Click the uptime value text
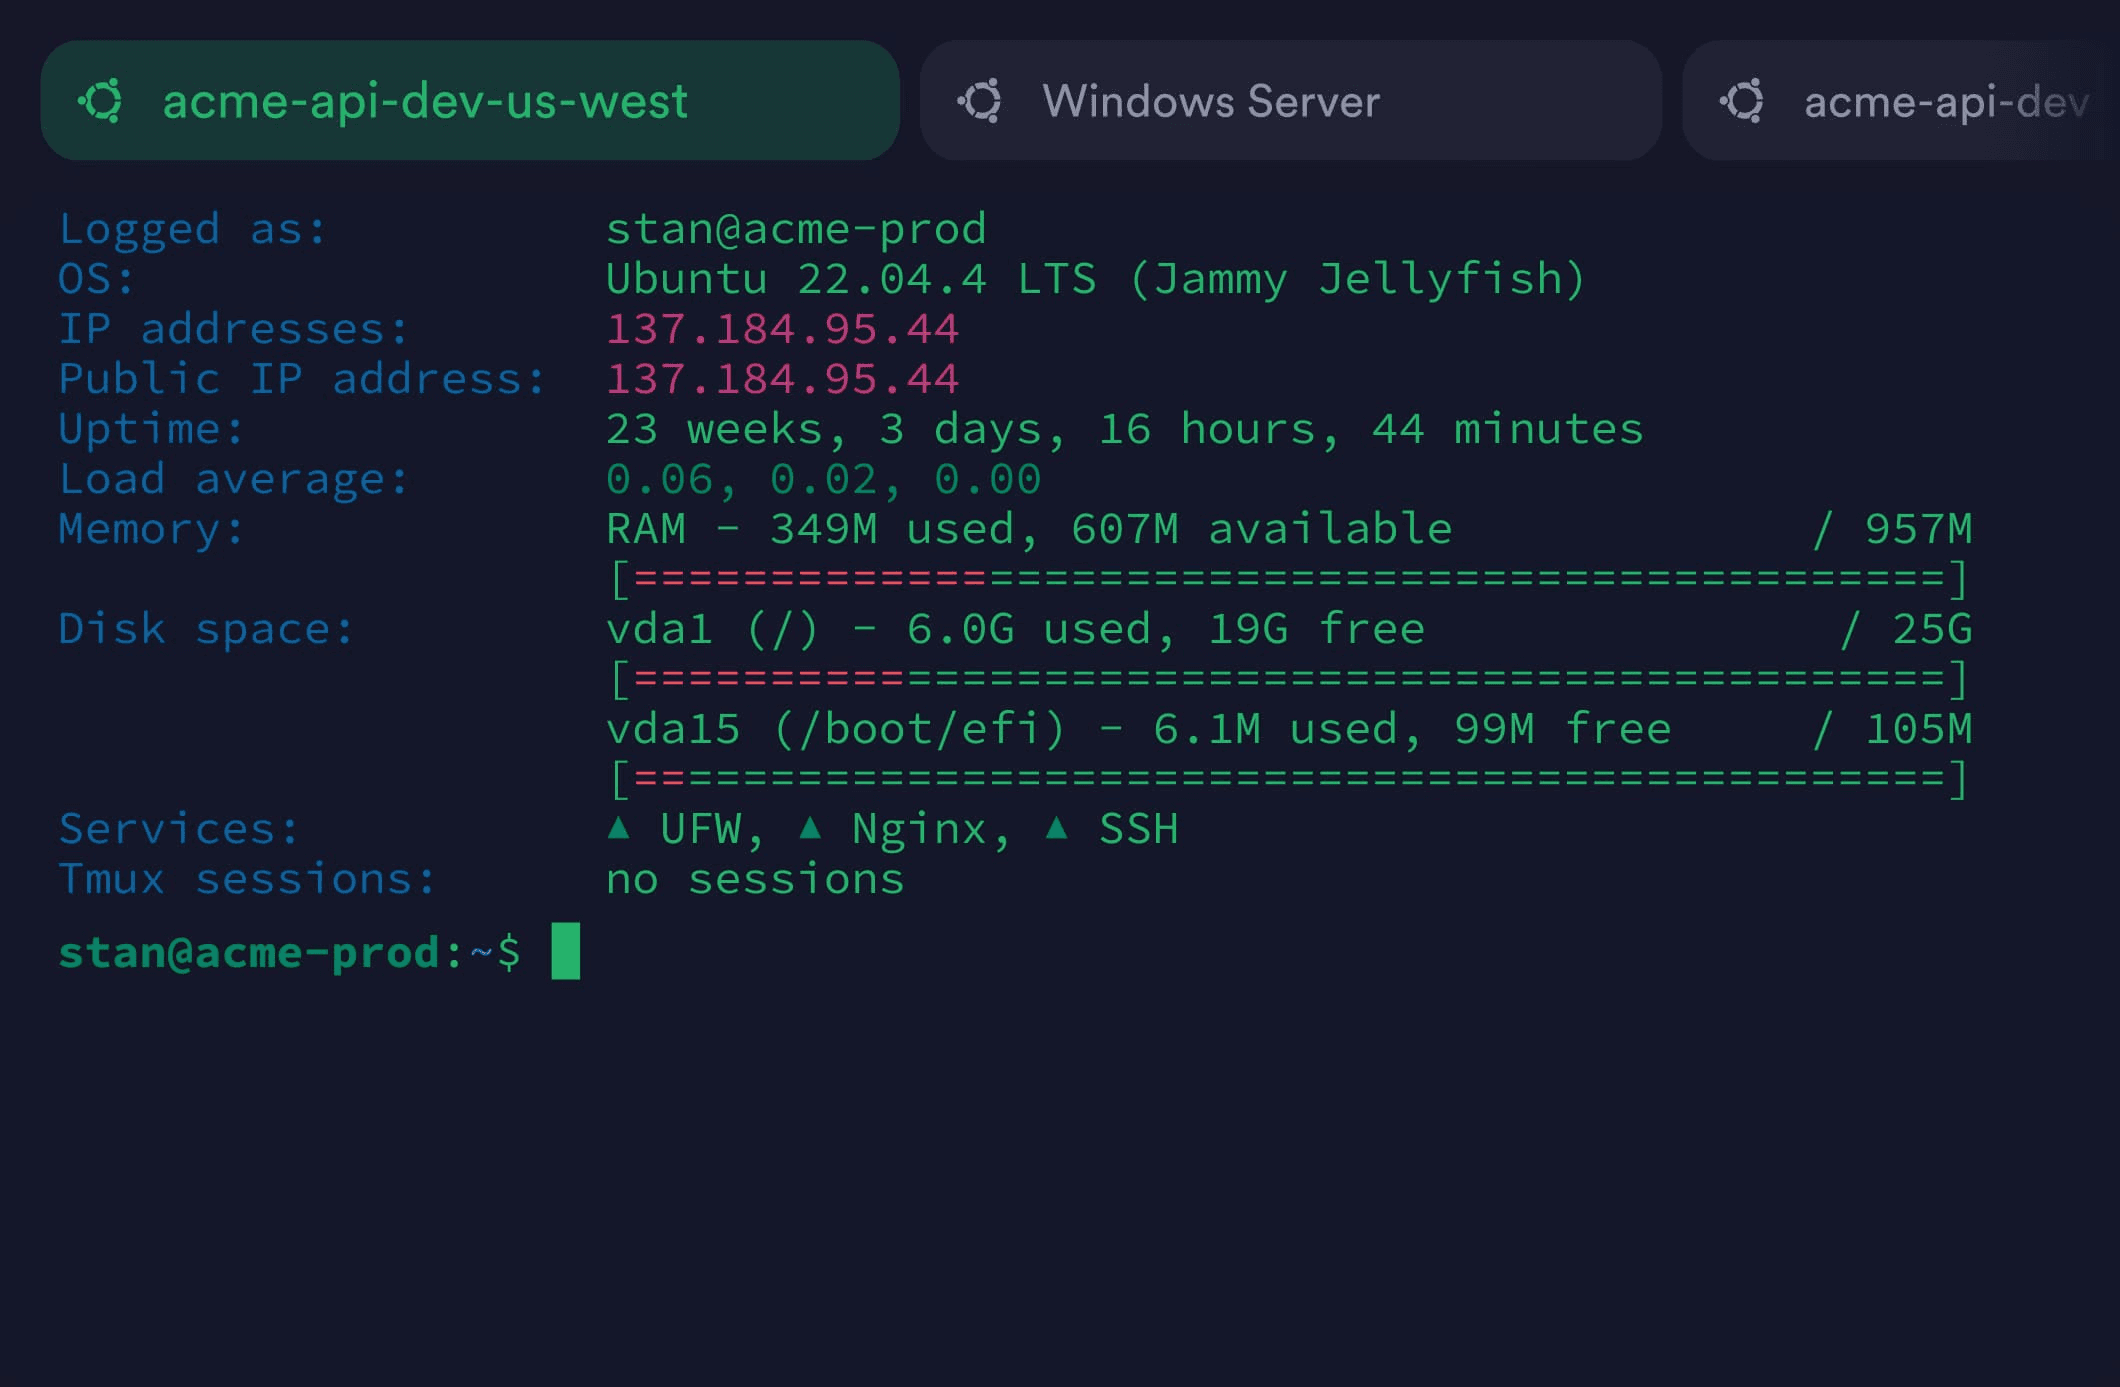Screen dimensions: 2120x1387 (1125, 429)
